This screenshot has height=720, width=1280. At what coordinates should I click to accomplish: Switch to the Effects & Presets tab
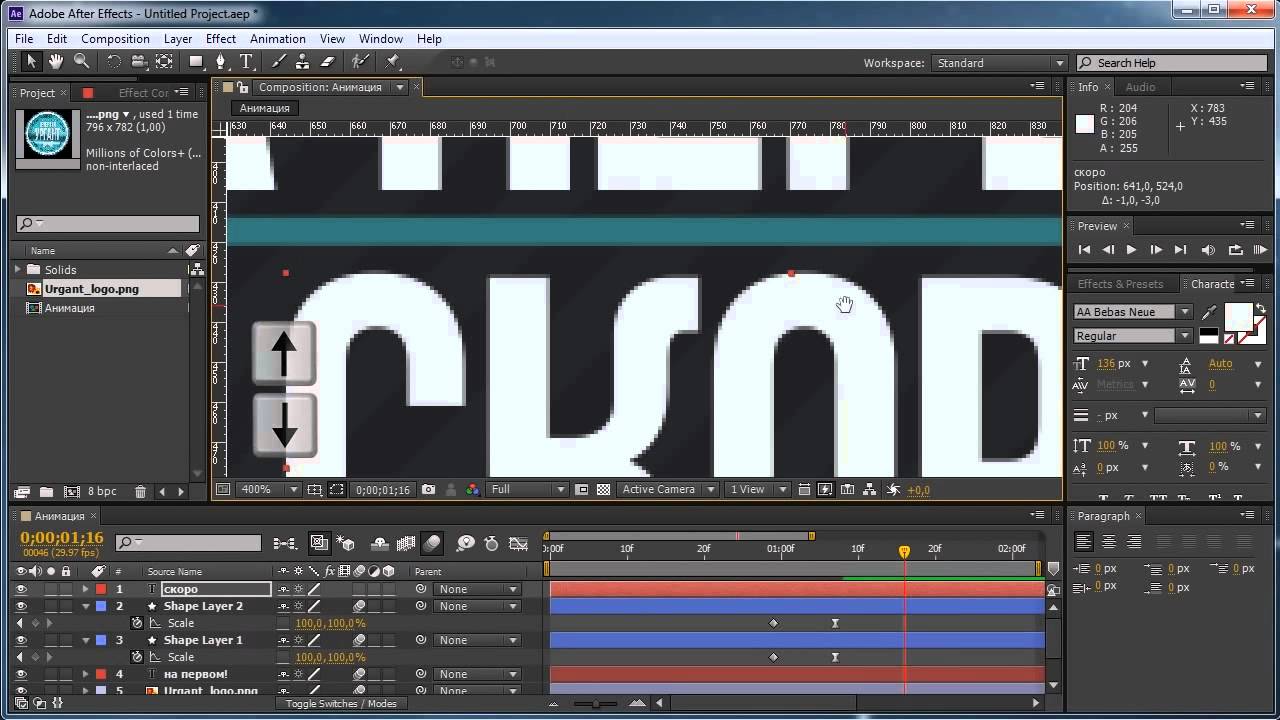point(1120,284)
